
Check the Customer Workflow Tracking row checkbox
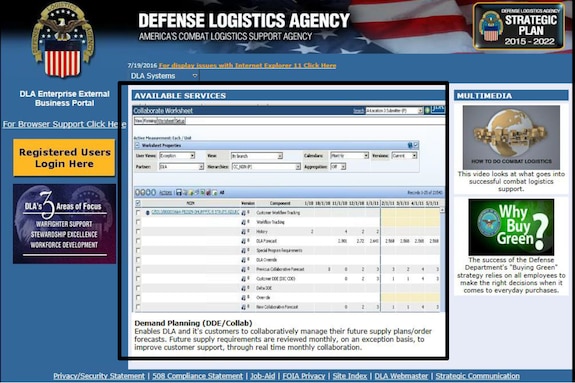pos(138,212)
